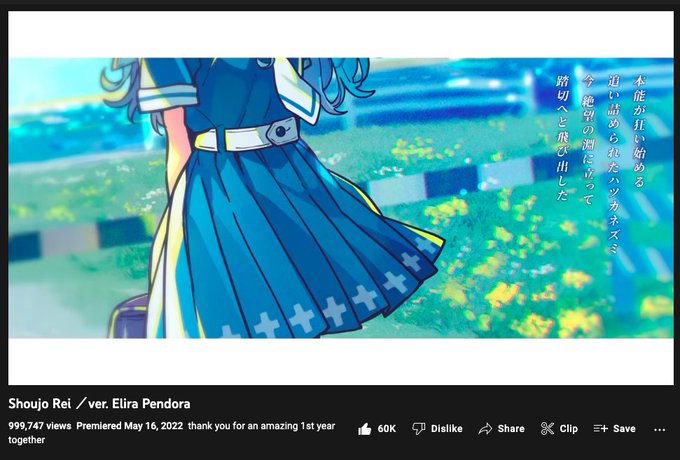Click the Dislike label

tap(447, 429)
